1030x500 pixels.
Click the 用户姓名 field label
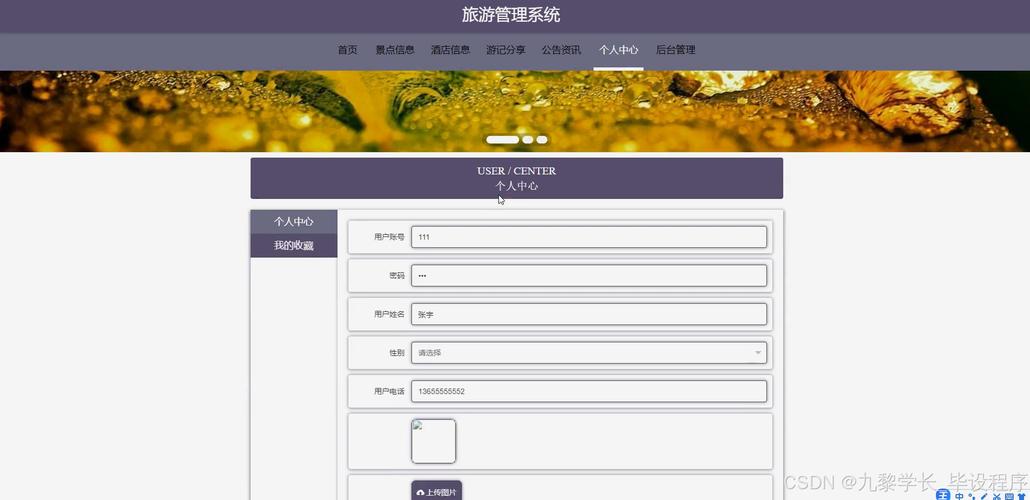tap(389, 314)
